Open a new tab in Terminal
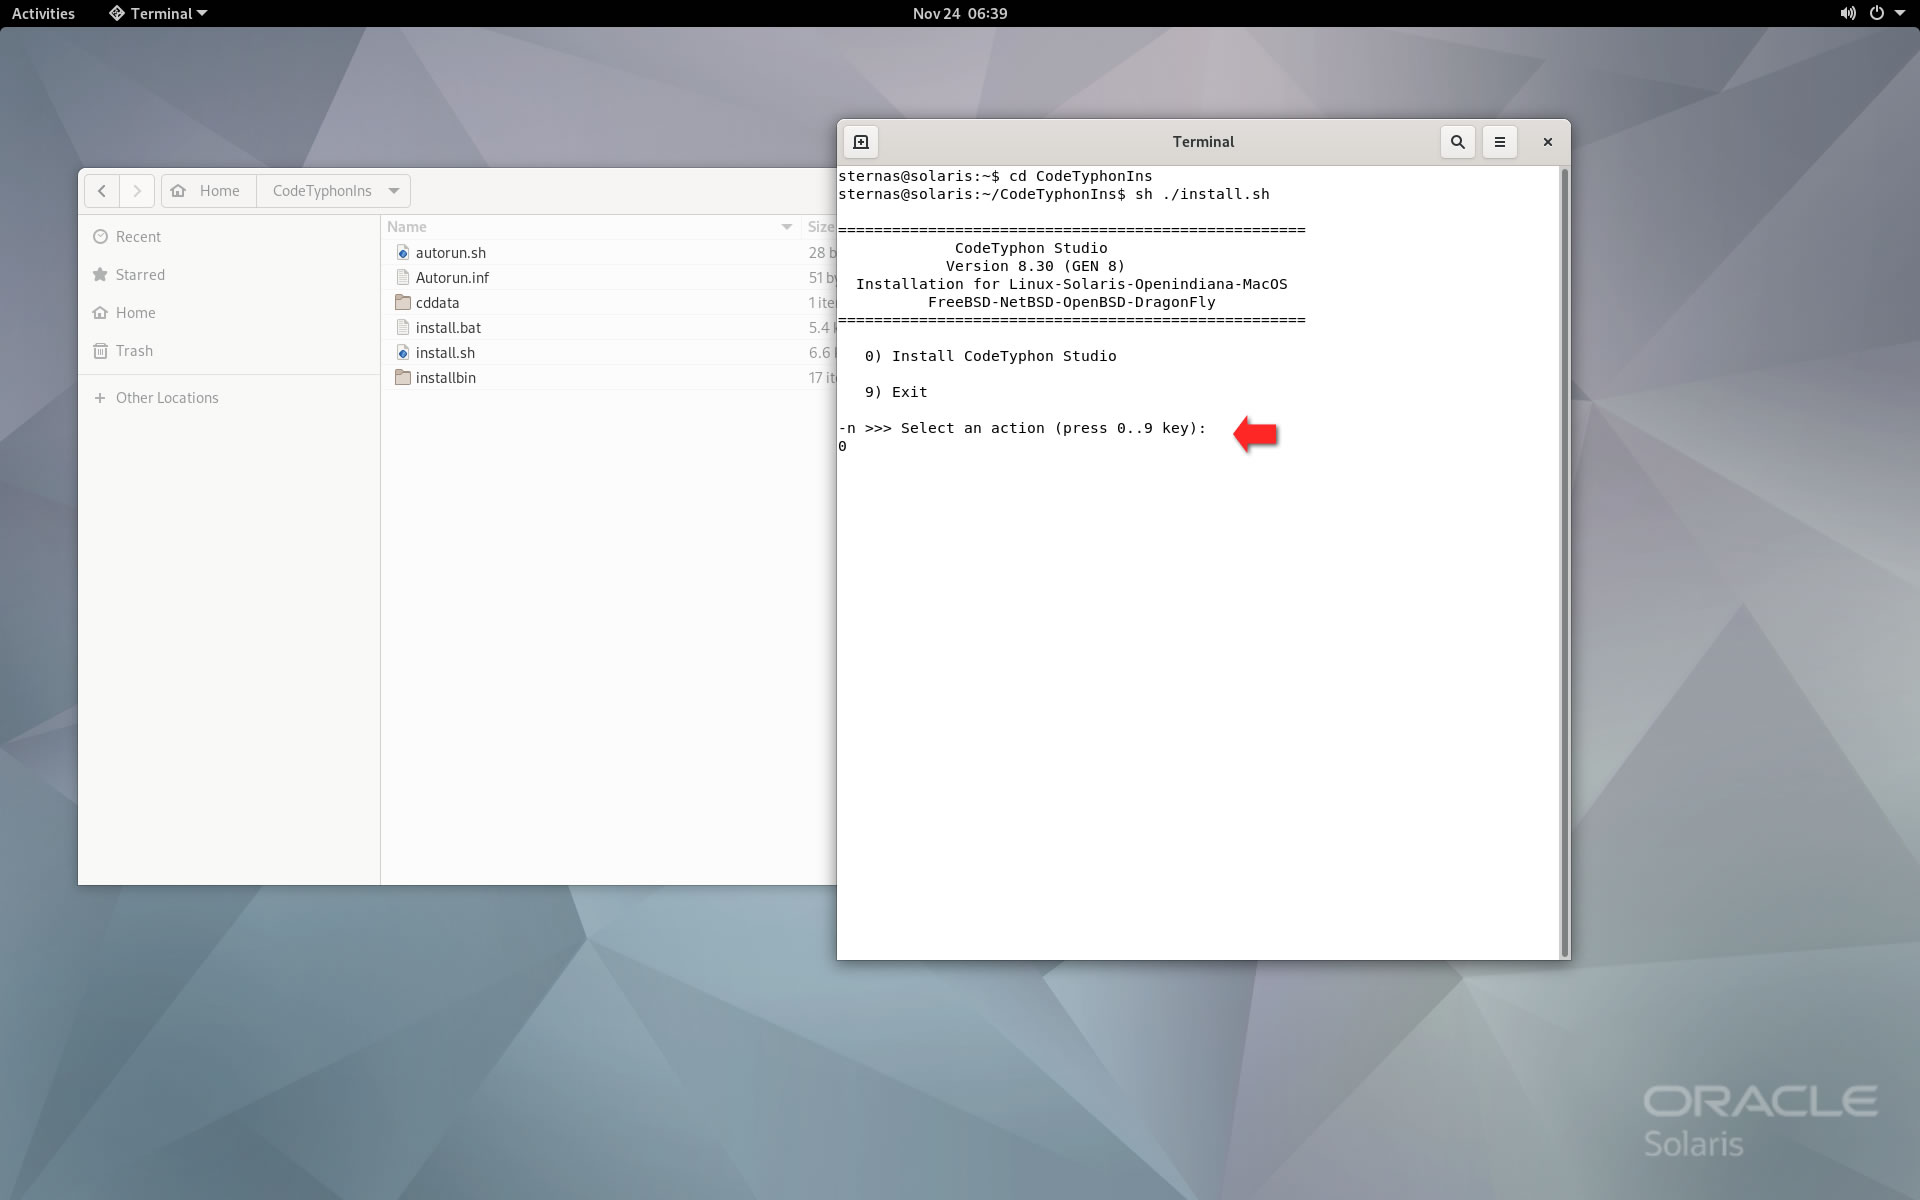 pos(861,142)
